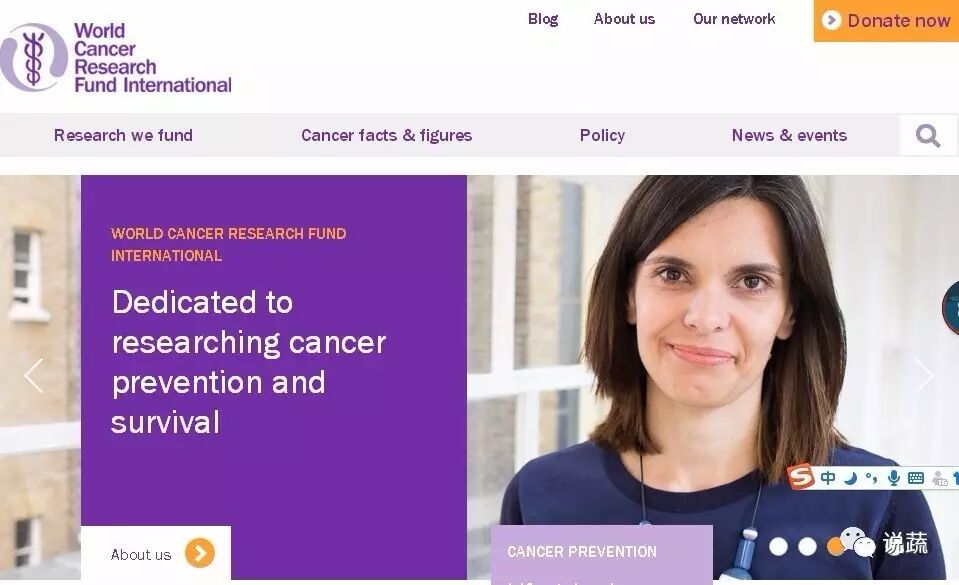Viewport: 959px width, 585px height.
Task: Click the Sogou S logo icon
Action: point(801,477)
